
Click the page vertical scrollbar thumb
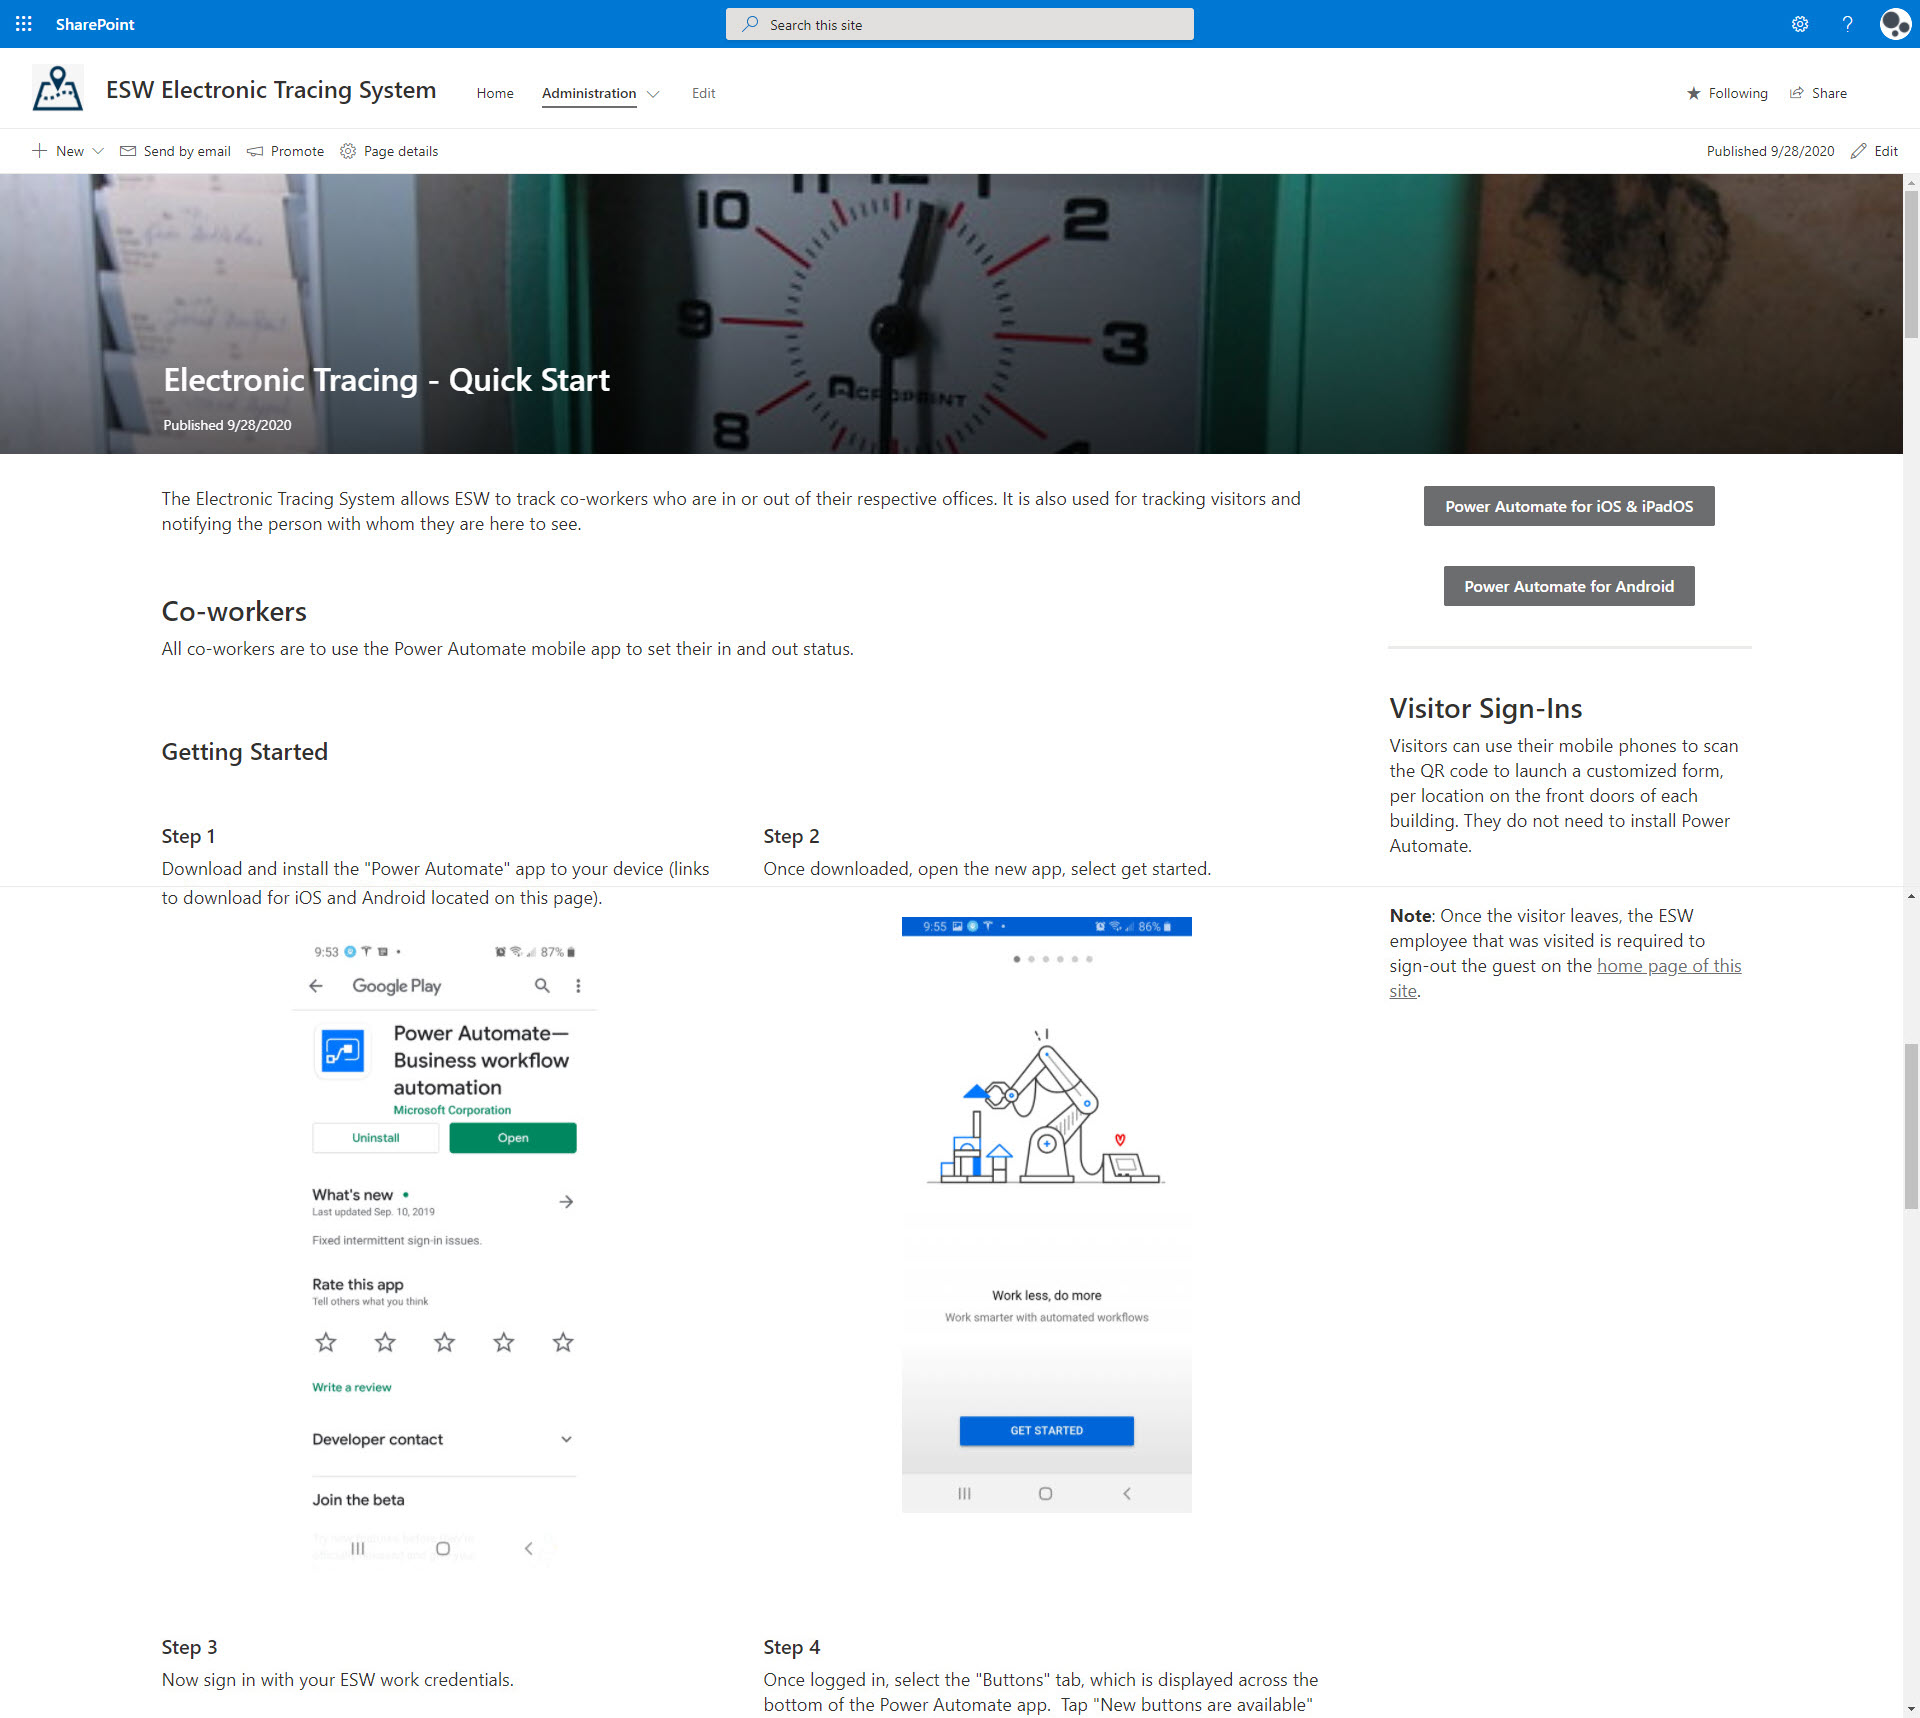[1911, 265]
